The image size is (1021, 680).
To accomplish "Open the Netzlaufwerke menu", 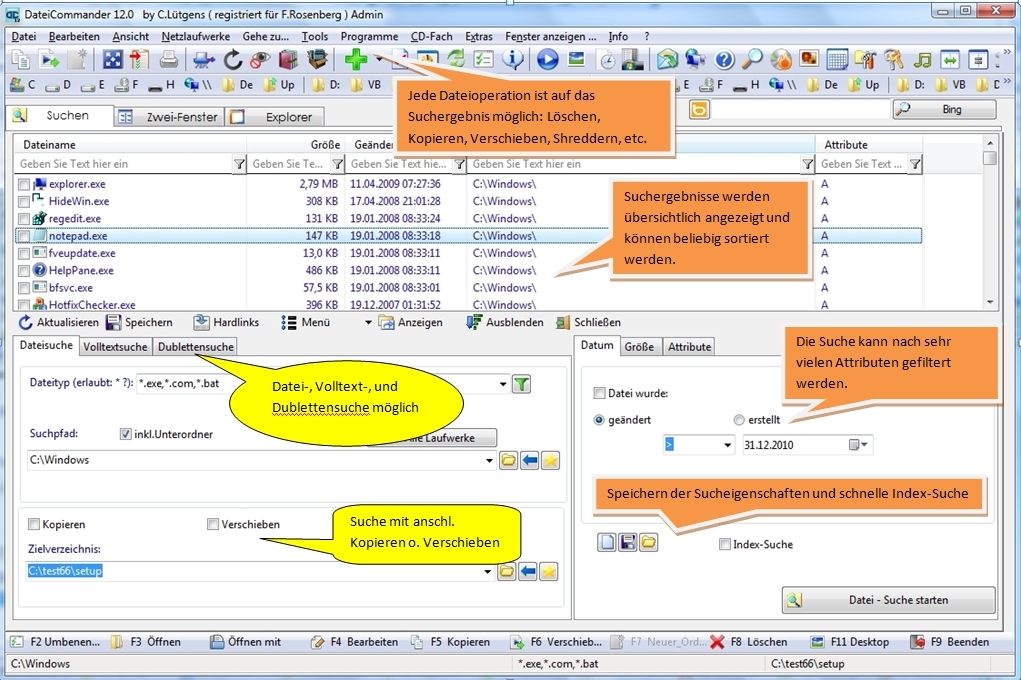I will [195, 36].
